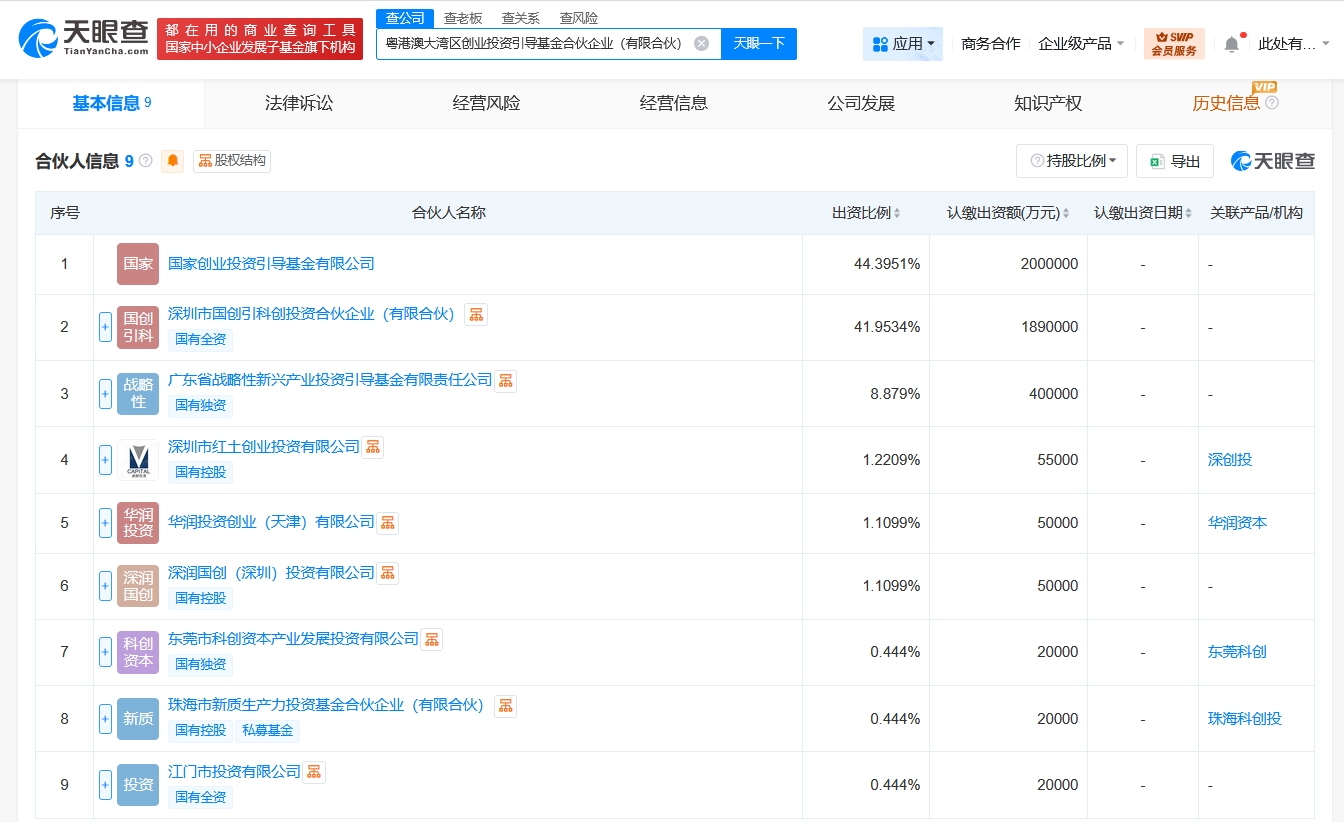Click the help icon beside 合伙人信息 count

[146, 161]
